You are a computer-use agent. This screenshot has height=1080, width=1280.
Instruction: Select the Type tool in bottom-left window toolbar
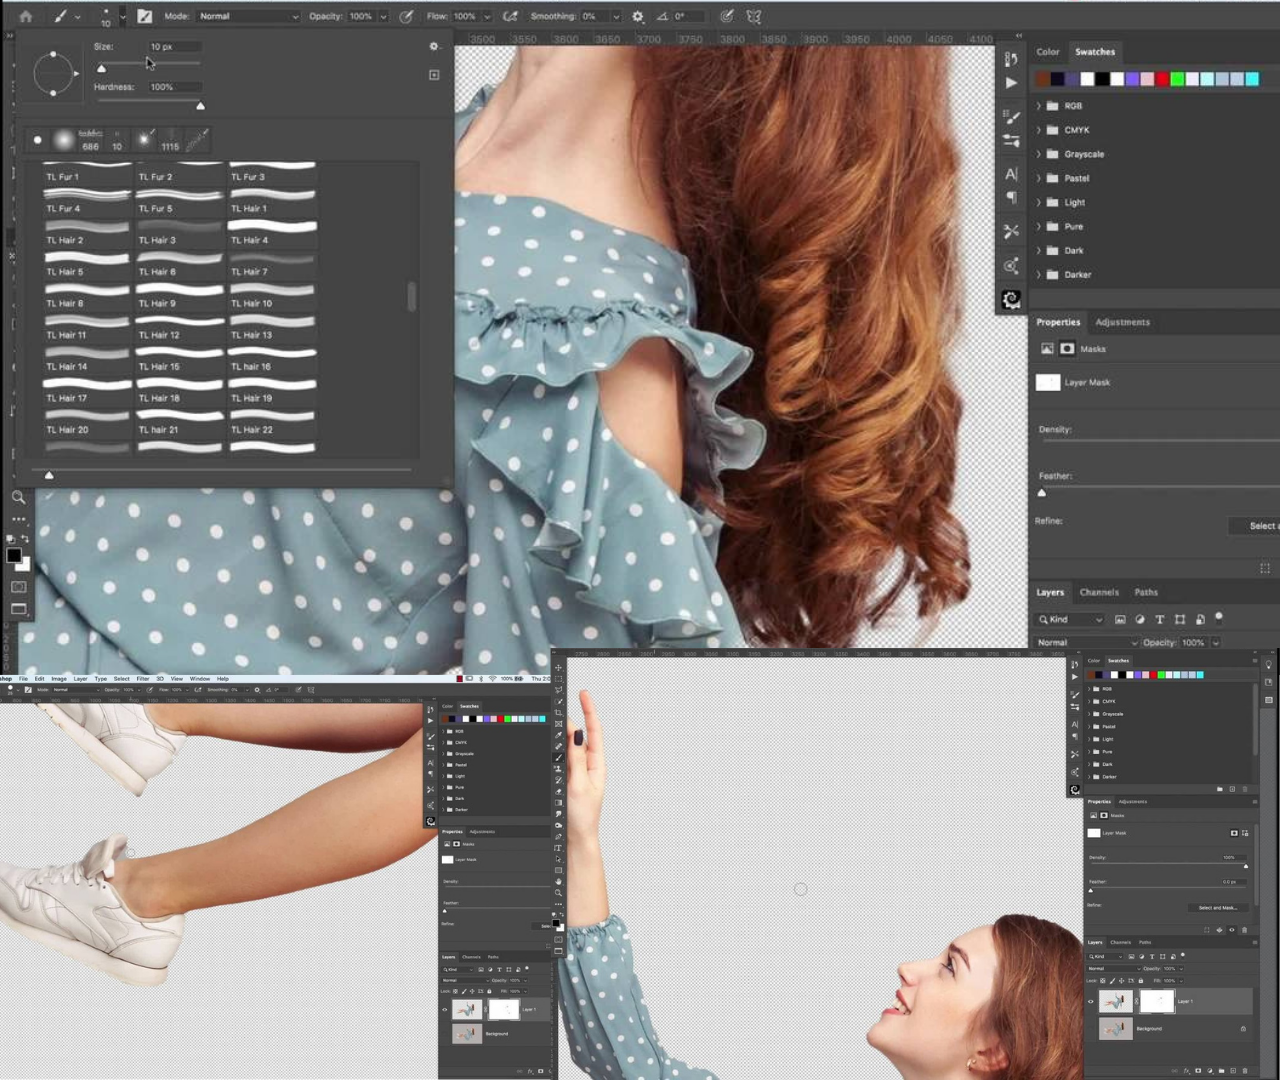point(559,847)
